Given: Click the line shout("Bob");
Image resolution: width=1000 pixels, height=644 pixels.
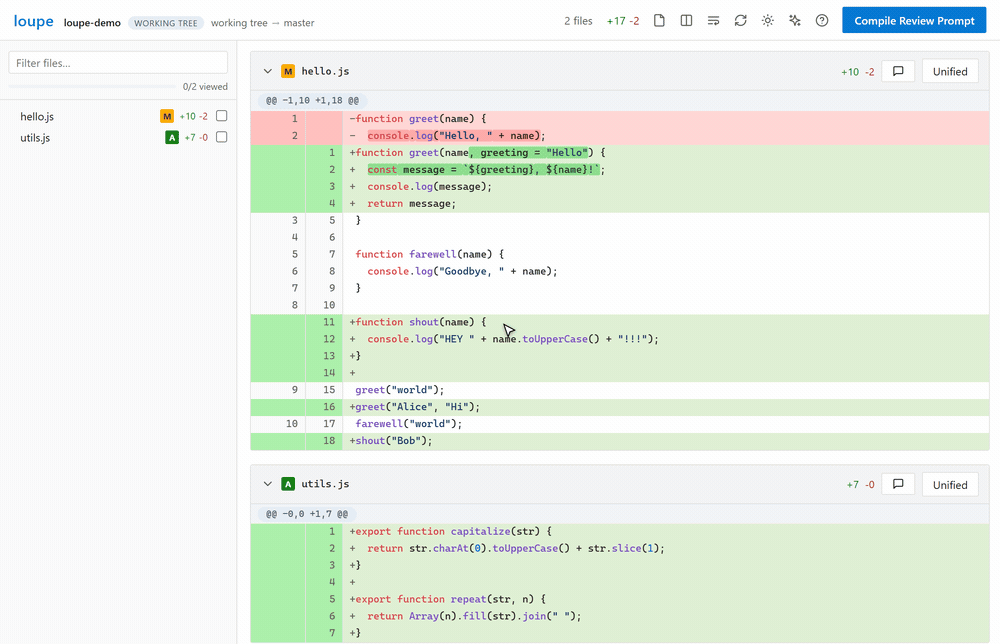Looking at the screenshot, I should point(620,441).
